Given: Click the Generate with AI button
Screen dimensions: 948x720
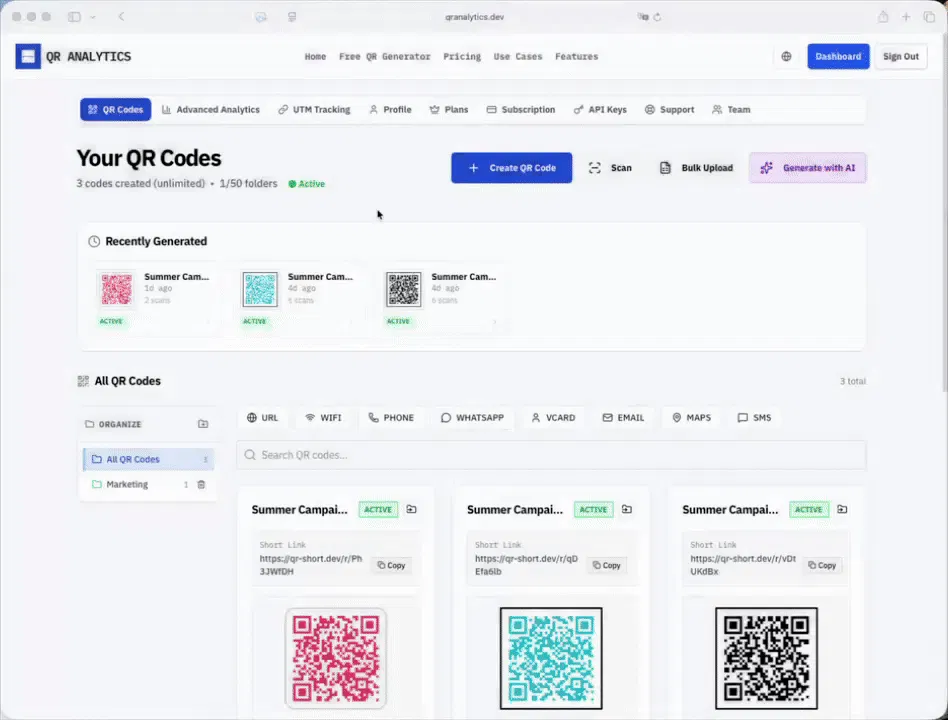Looking at the screenshot, I should point(808,167).
